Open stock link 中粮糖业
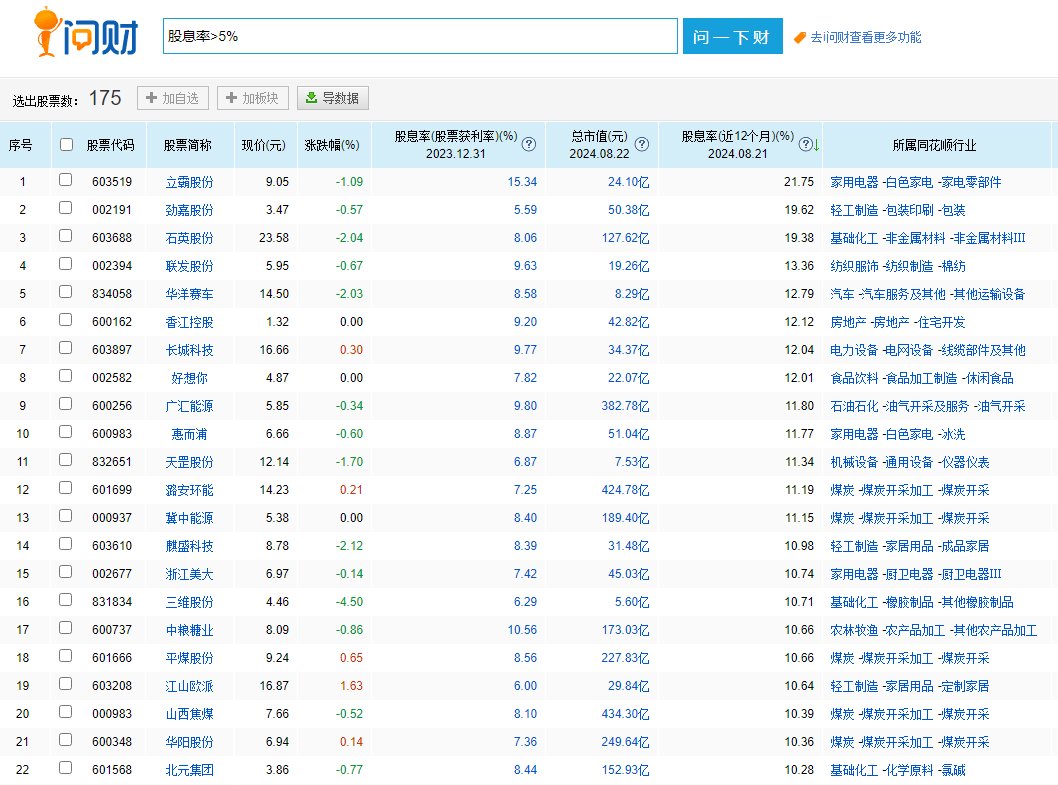This screenshot has height=785, width=1058. coord(190,630)
